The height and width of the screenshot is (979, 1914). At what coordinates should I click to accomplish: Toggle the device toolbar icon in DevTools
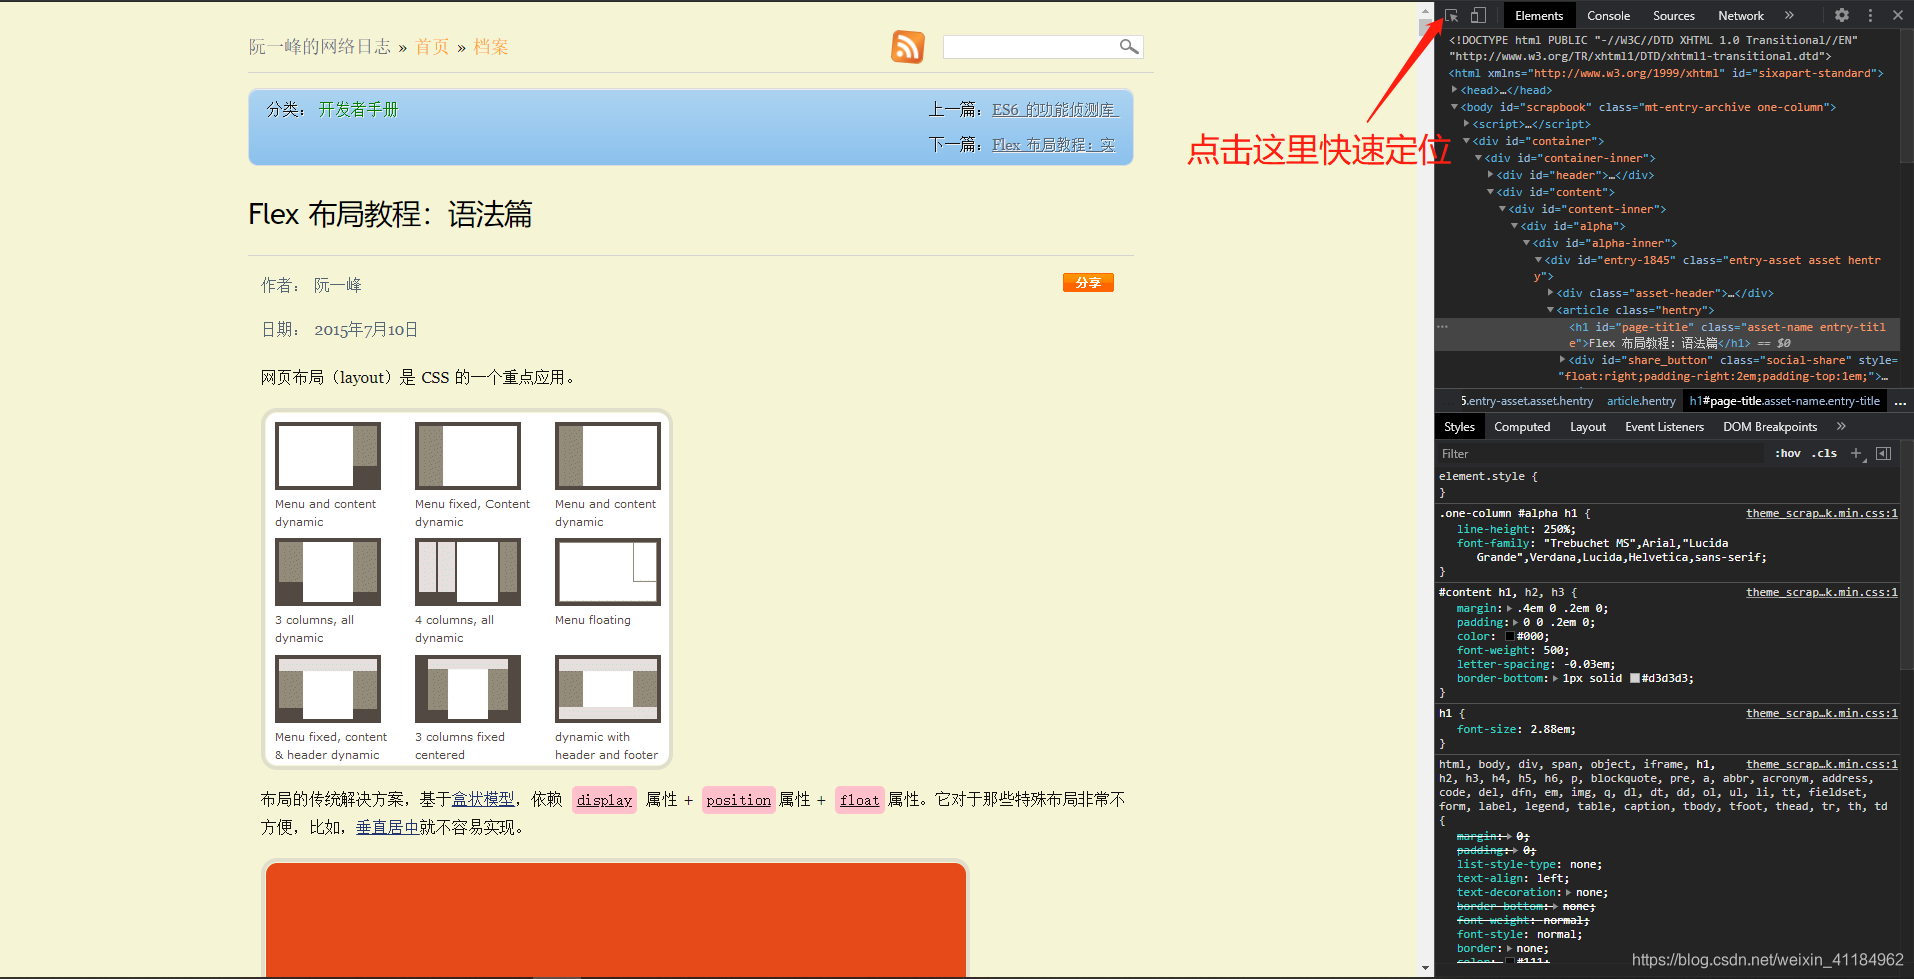coord(1478,15)
